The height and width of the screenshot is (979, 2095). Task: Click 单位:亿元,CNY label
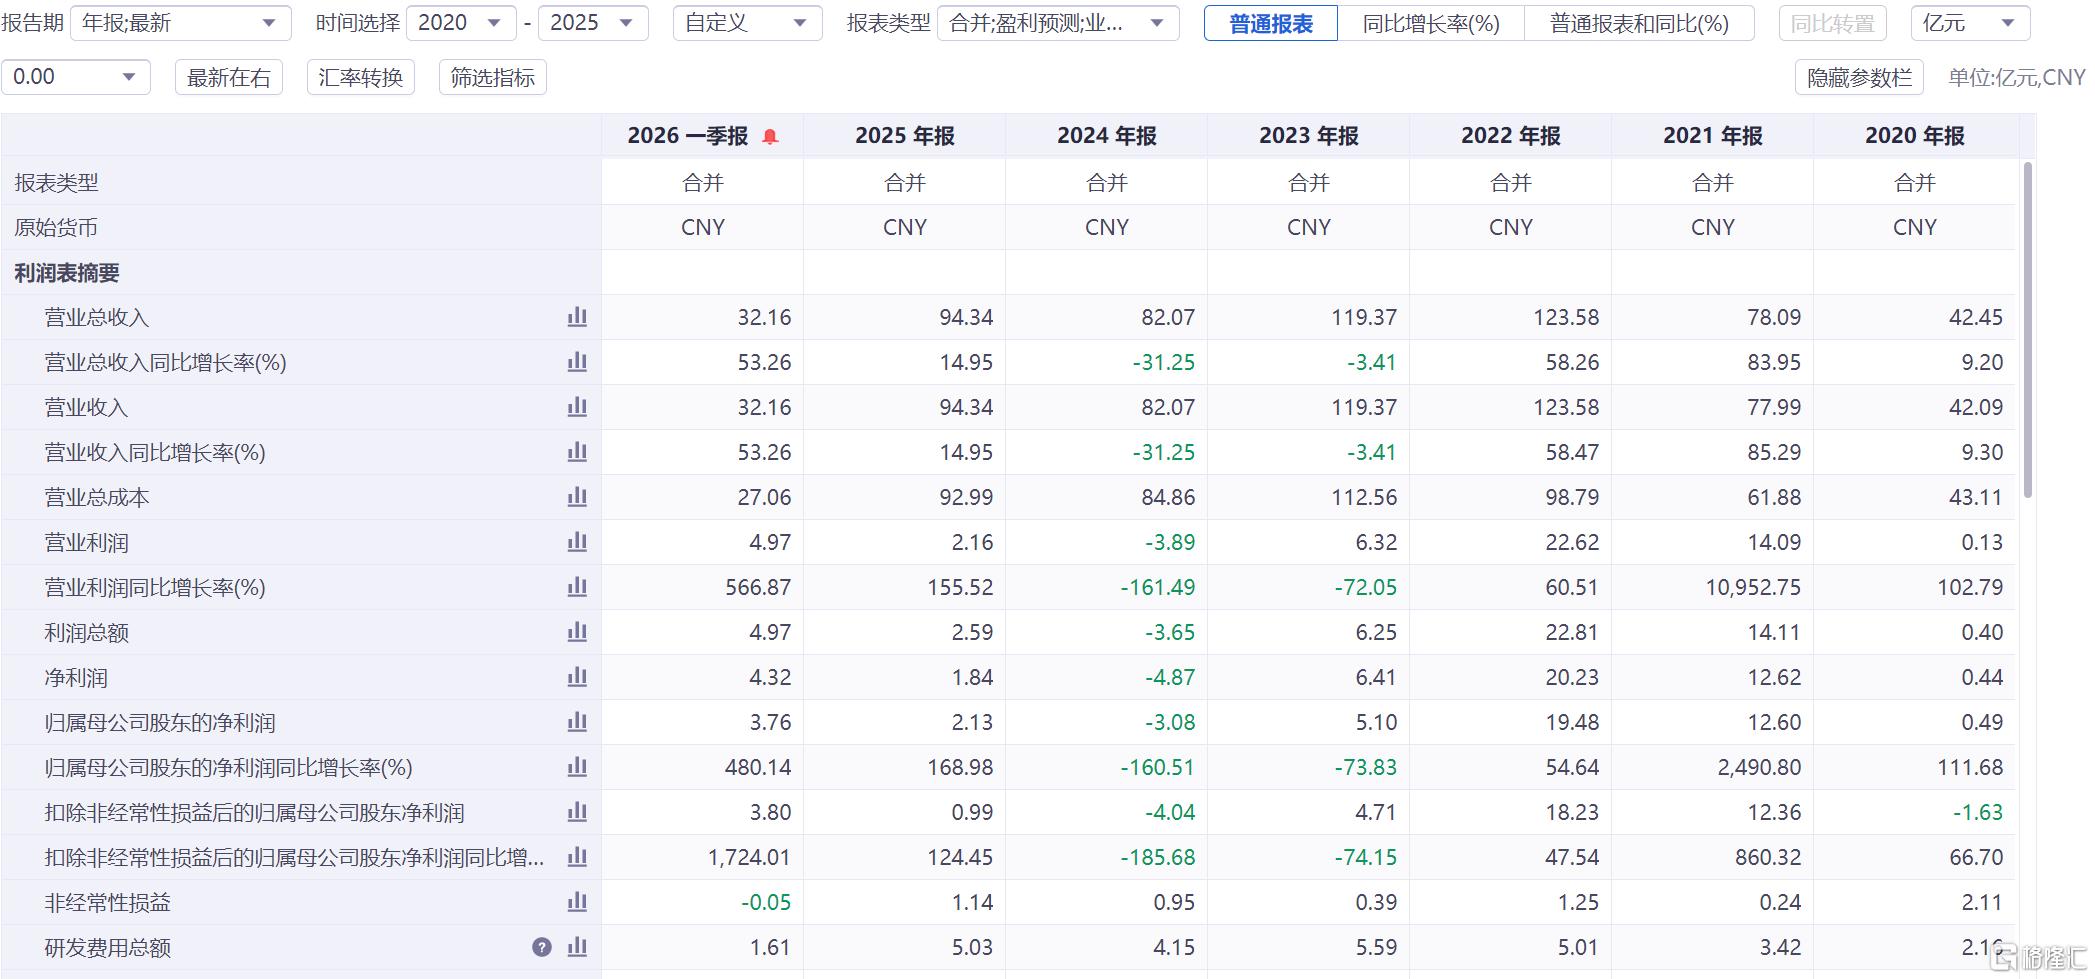(2016, 77)
